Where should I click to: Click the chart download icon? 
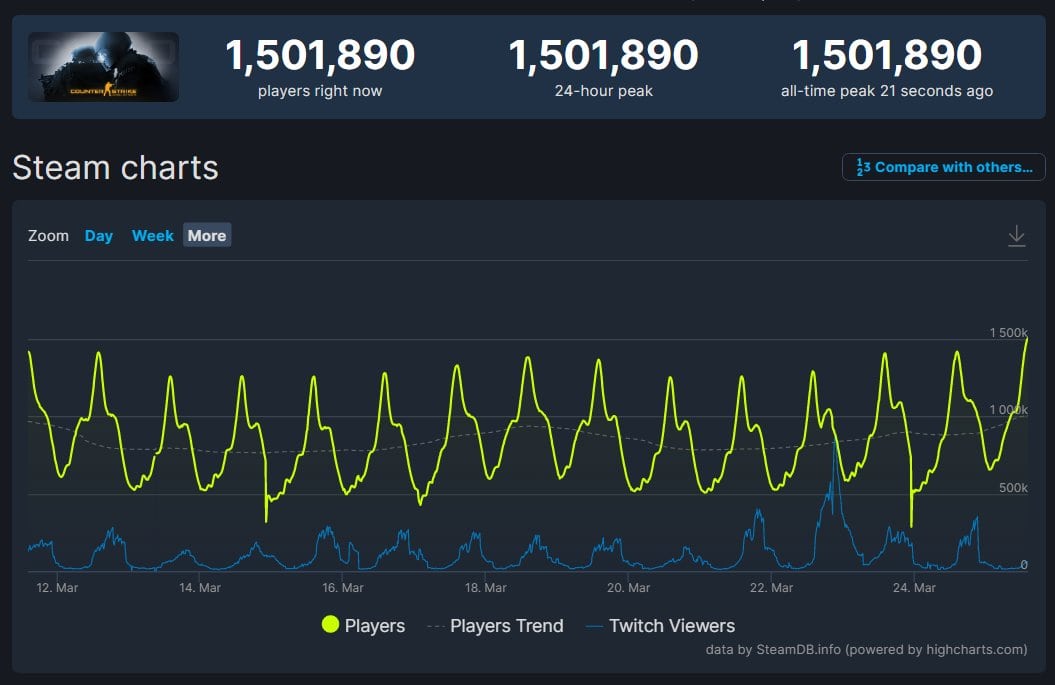point(1016,236)
